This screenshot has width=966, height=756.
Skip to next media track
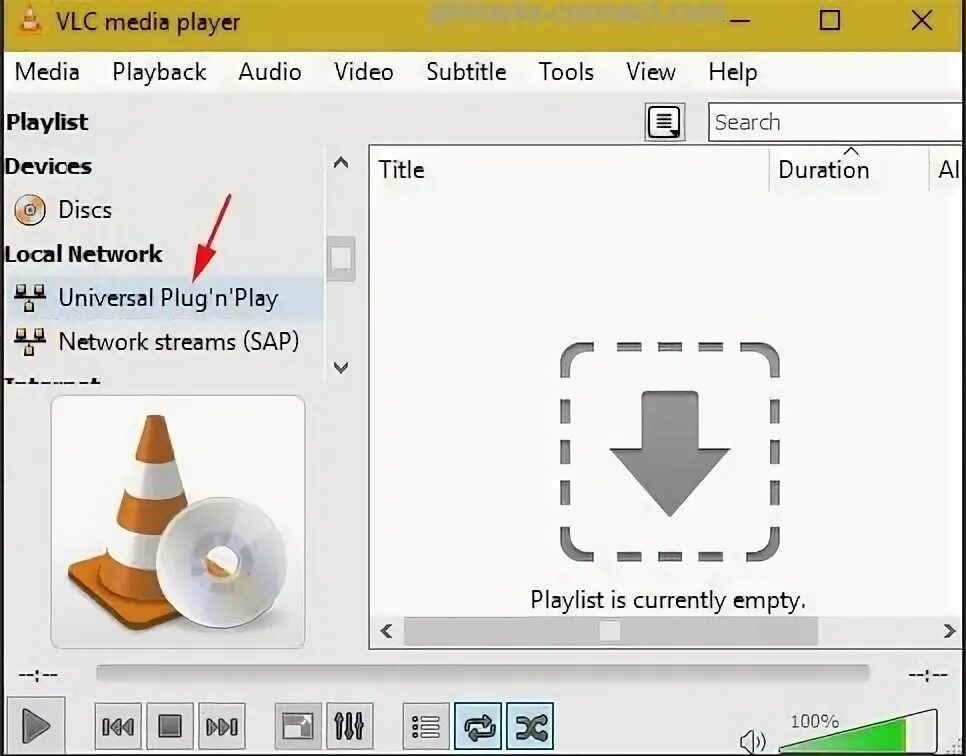click(x=222, y=726)
